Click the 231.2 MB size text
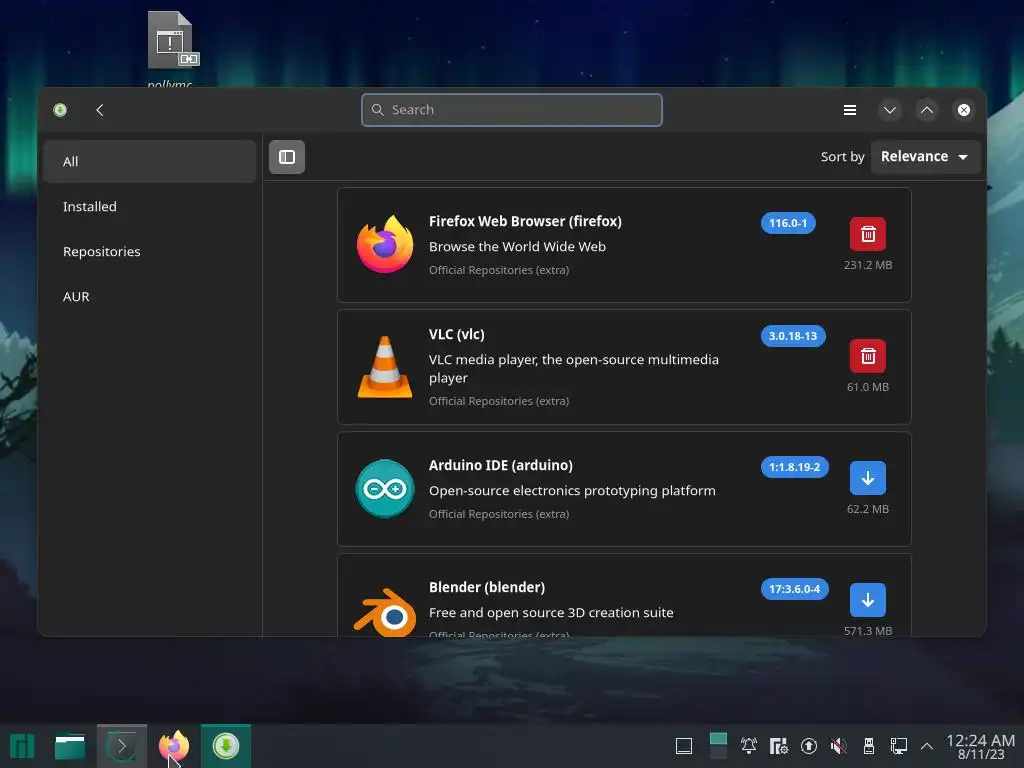Viewport: 1024px width, 768px height. pos(867,265)
